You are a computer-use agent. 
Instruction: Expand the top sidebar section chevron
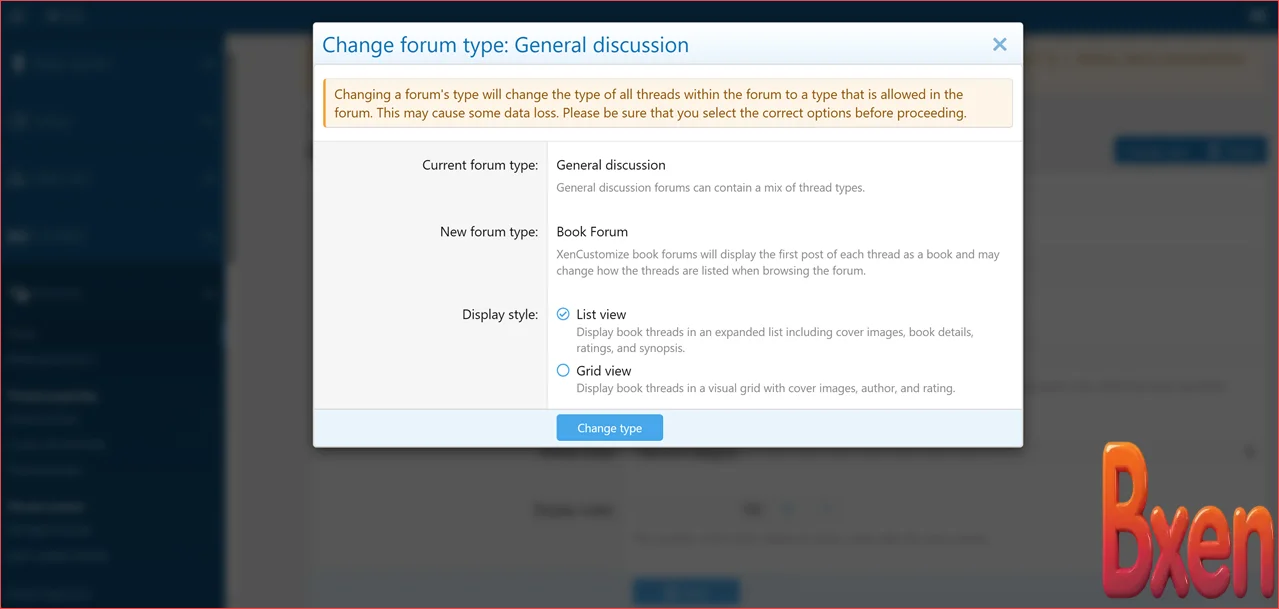click(209, 63)
